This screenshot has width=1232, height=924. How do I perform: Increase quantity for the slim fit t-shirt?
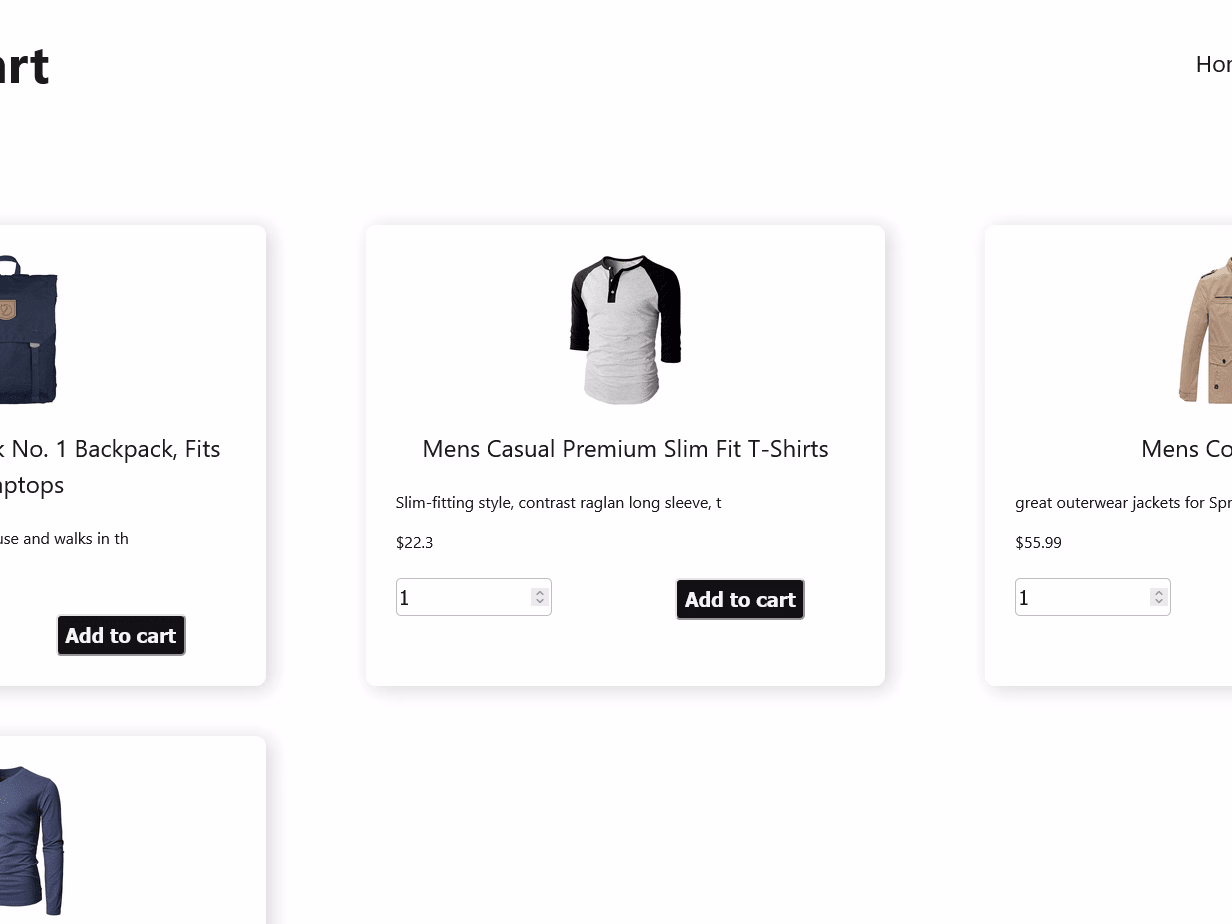[539, 591]
